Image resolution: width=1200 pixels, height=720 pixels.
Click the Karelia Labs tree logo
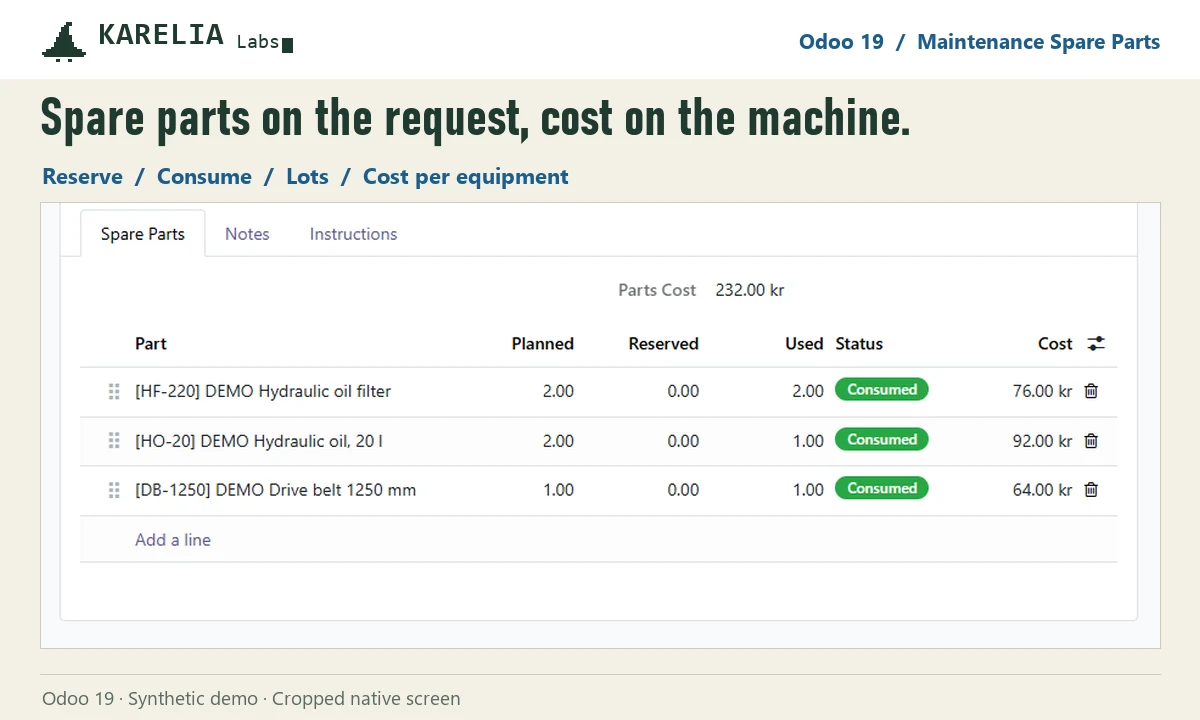(64, 41)
